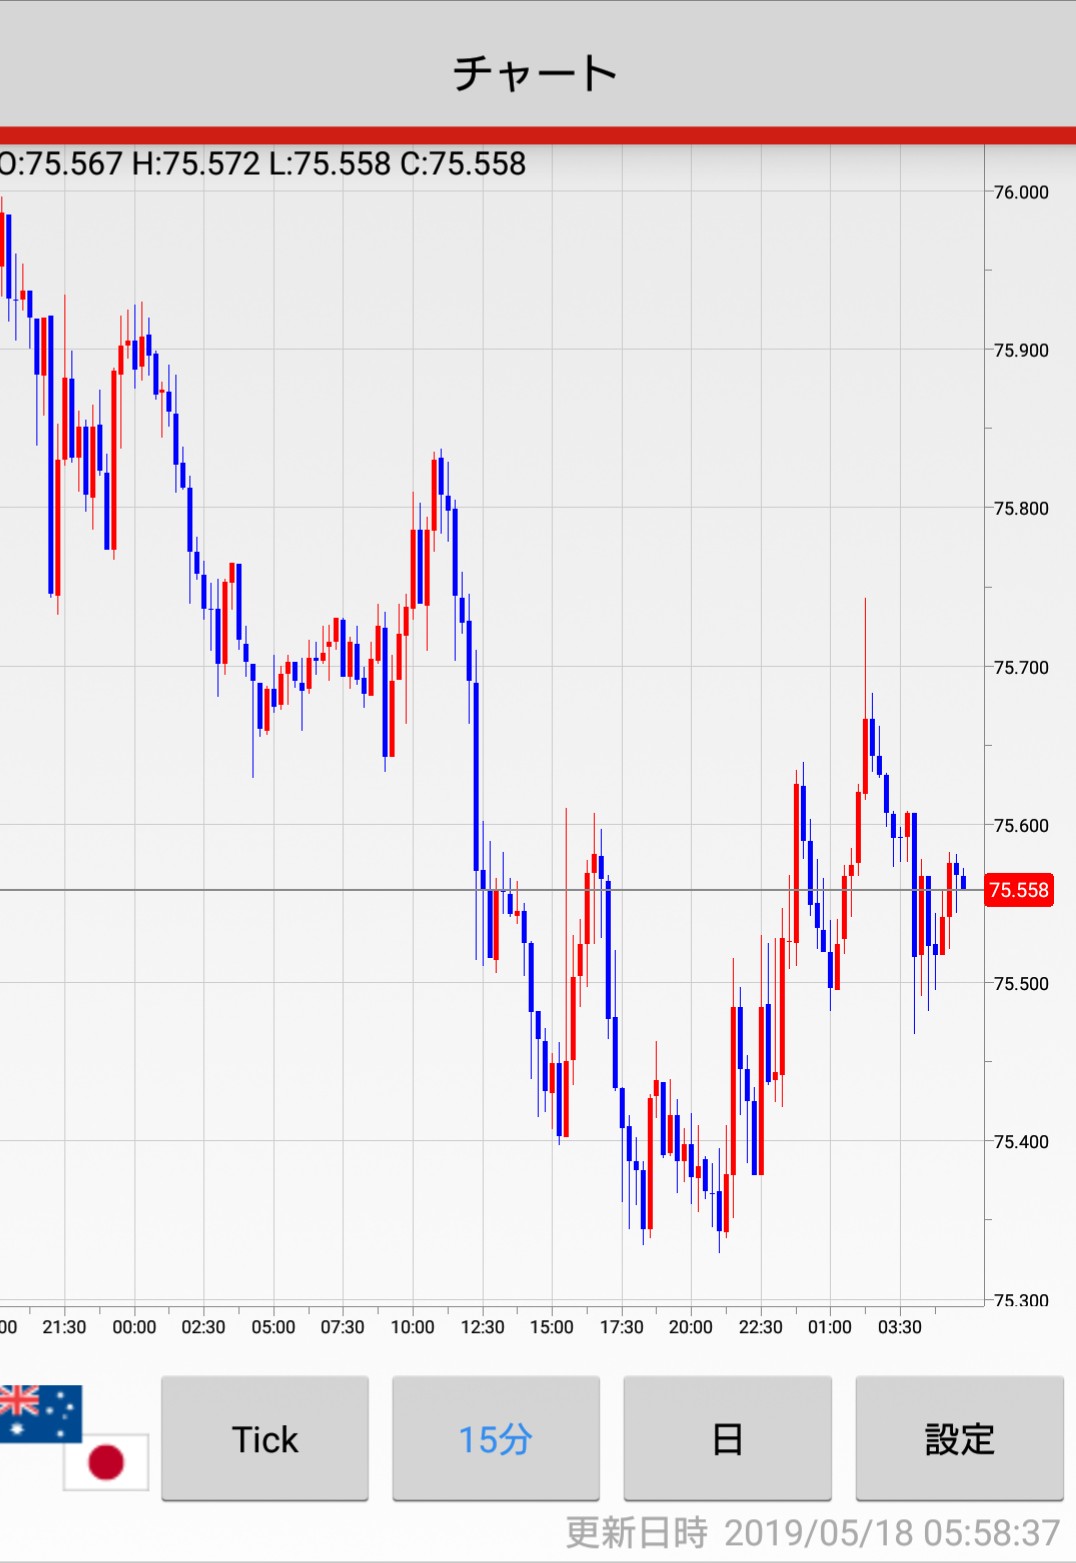The height and width of the screenshot is (1563, 1076).
Task: Select the 15分 timeframe
Action: pos(495,1439)
